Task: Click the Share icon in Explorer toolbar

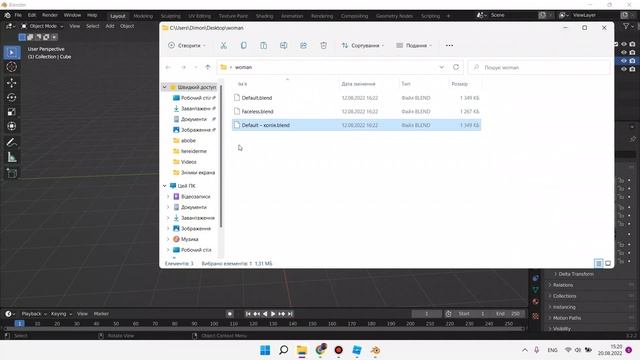Action: pyautogui.click(x=303, y=45)
